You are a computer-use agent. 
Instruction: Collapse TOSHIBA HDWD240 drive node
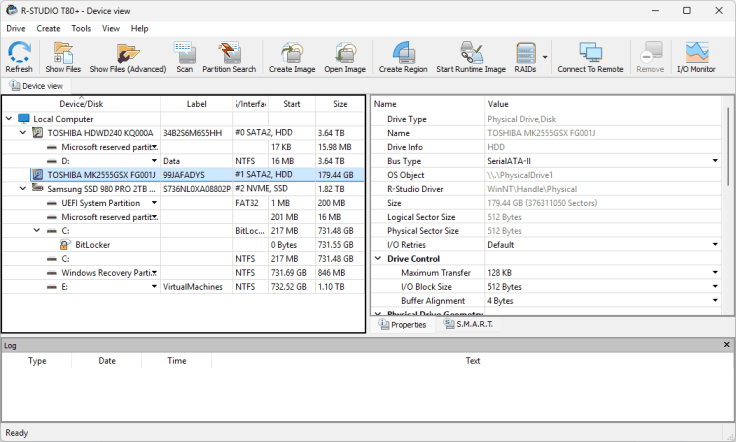[23, 133]
